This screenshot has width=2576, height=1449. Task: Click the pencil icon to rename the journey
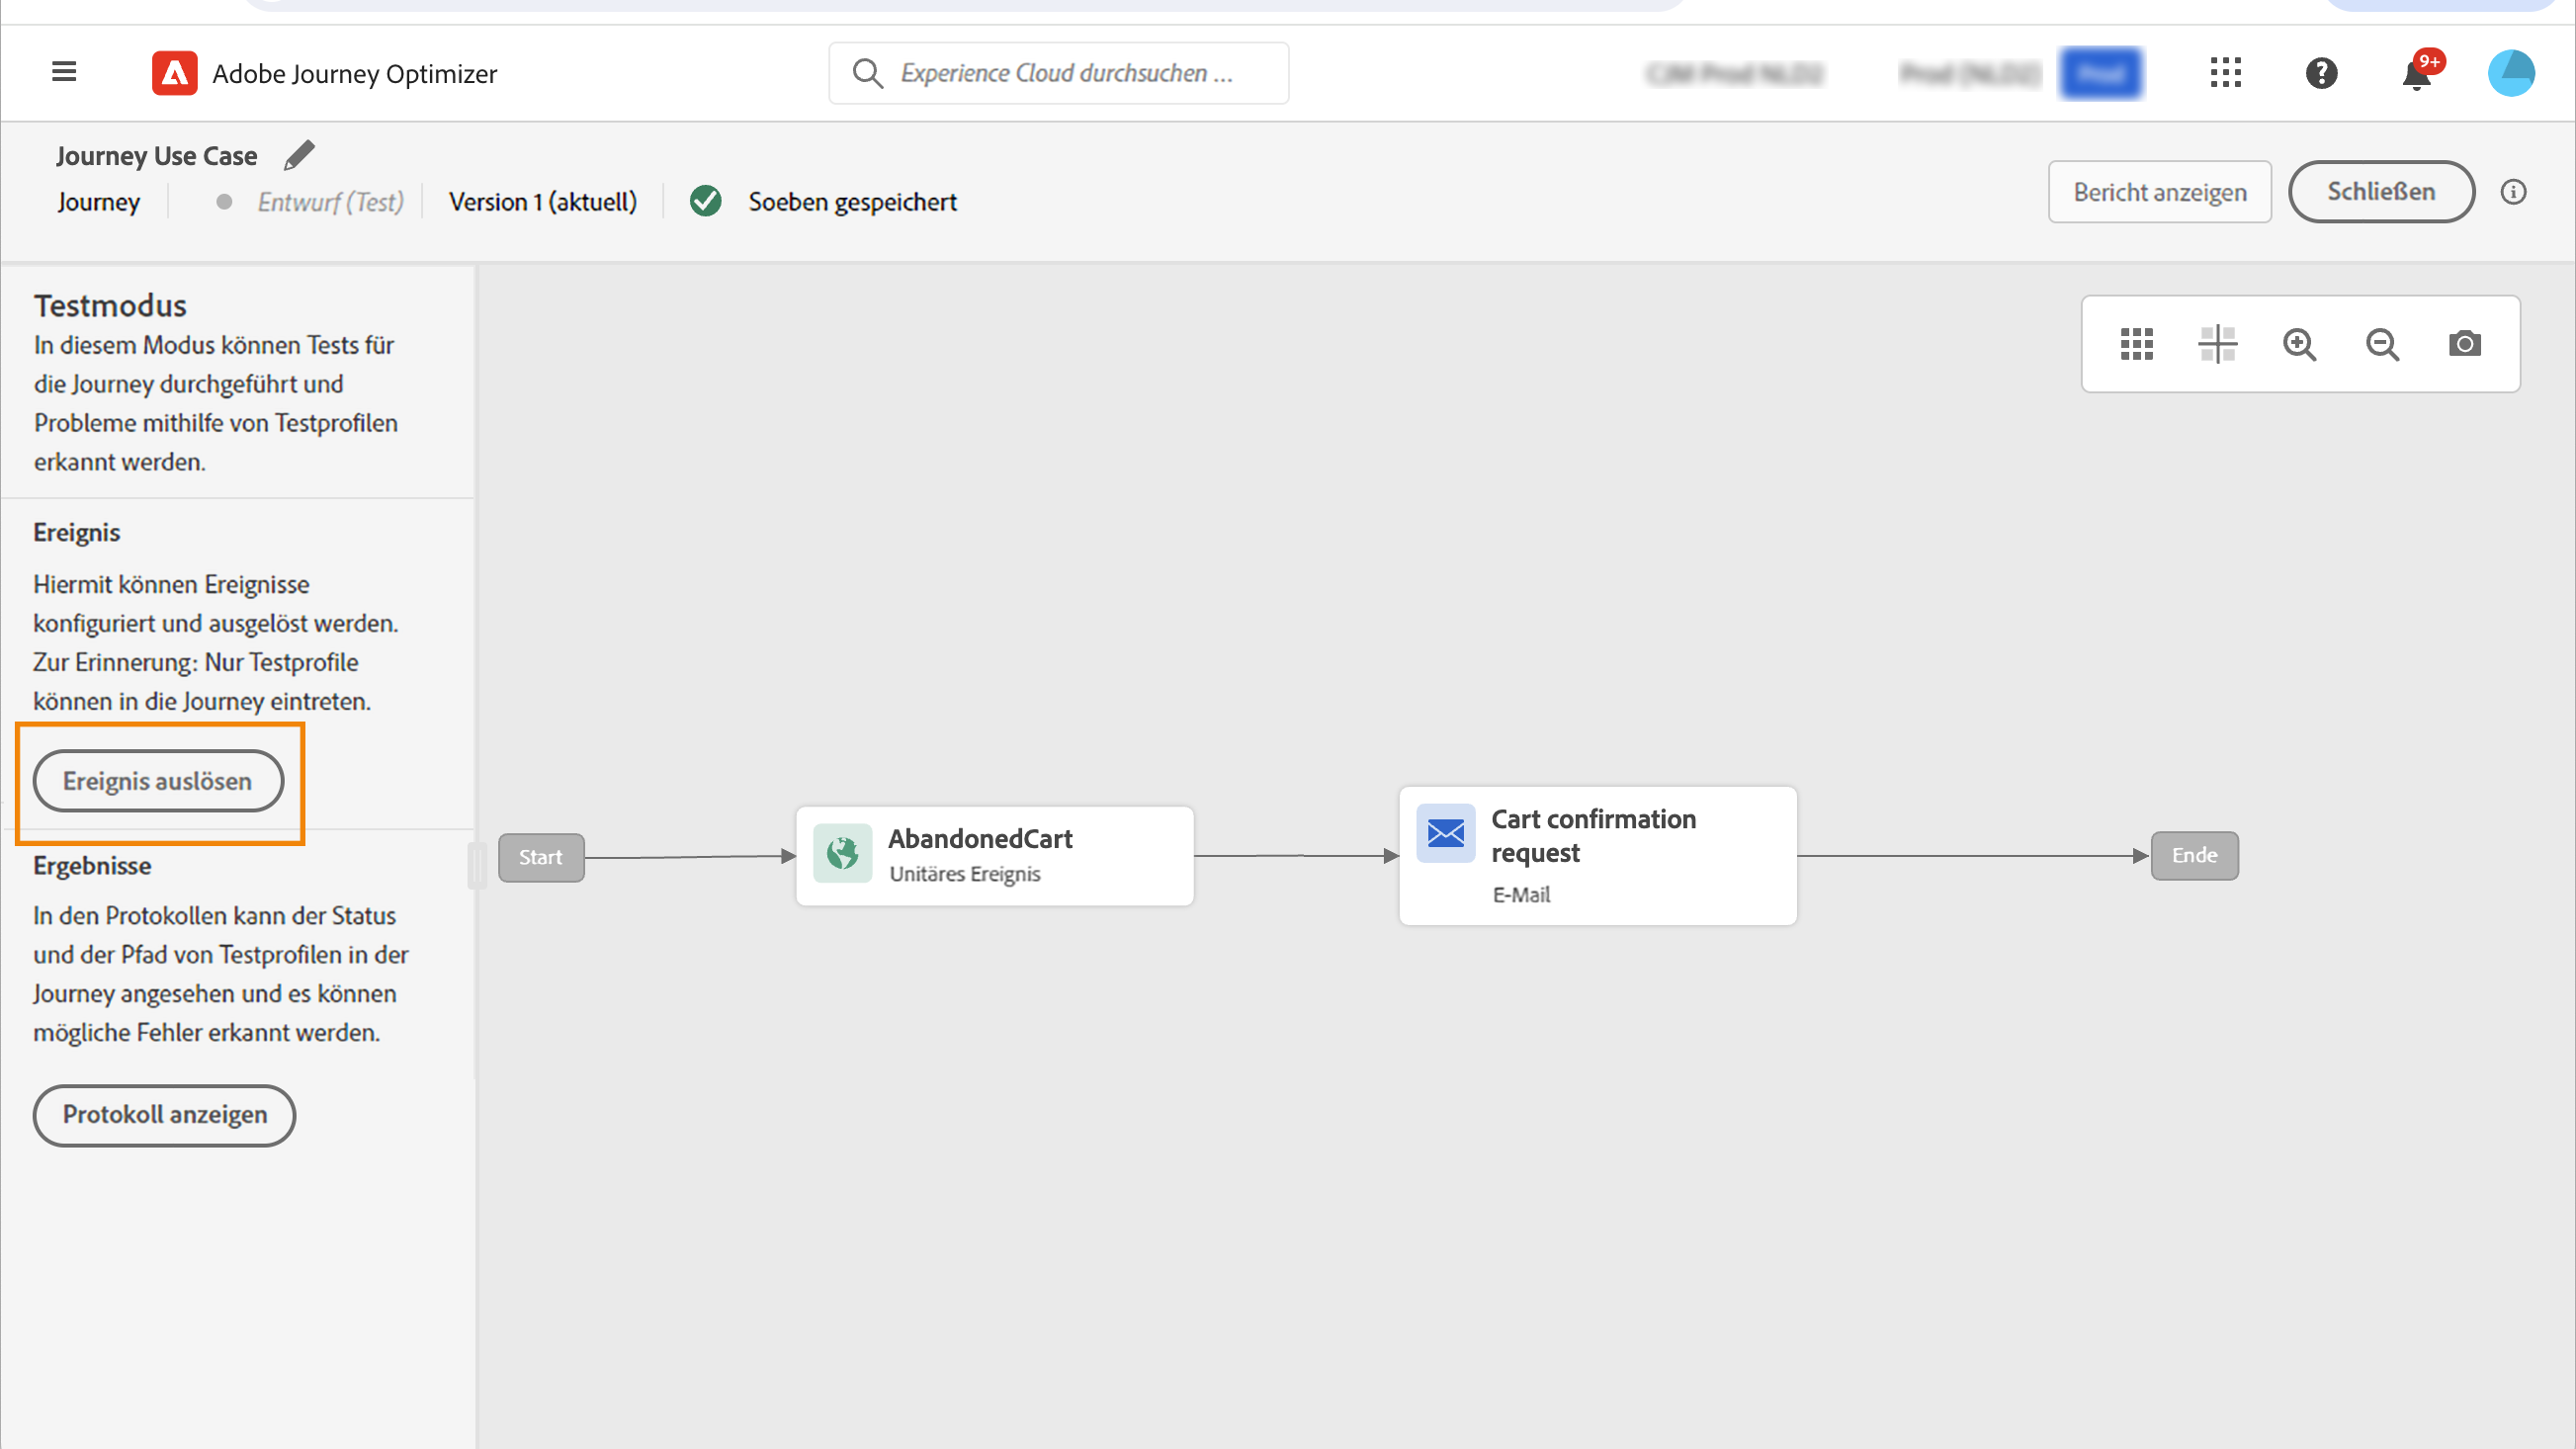click(299, 155)
